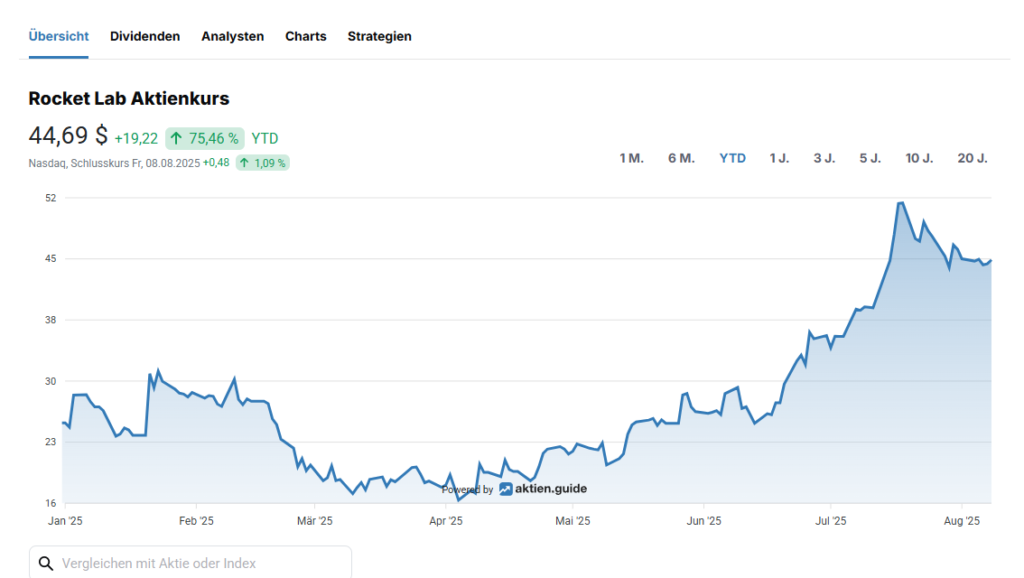Select the Strategien tab
This screenshot has height=578, width=1024.
[379, 36]
